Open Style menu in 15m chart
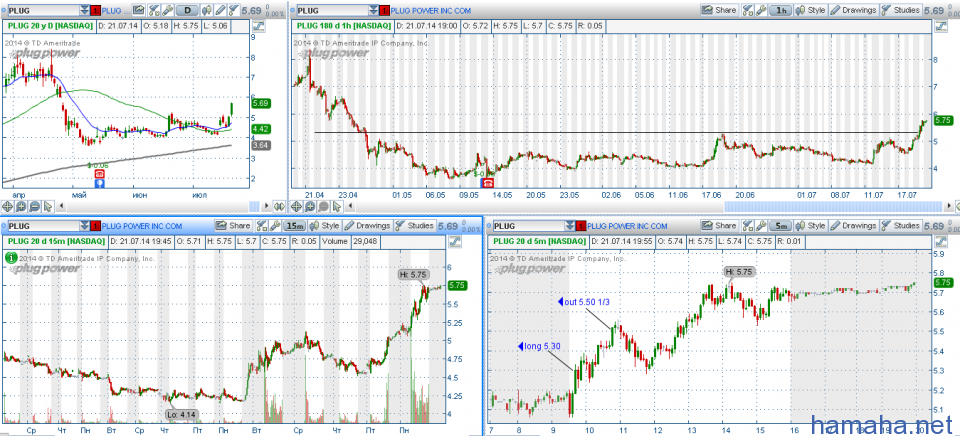 click(324, 226)
